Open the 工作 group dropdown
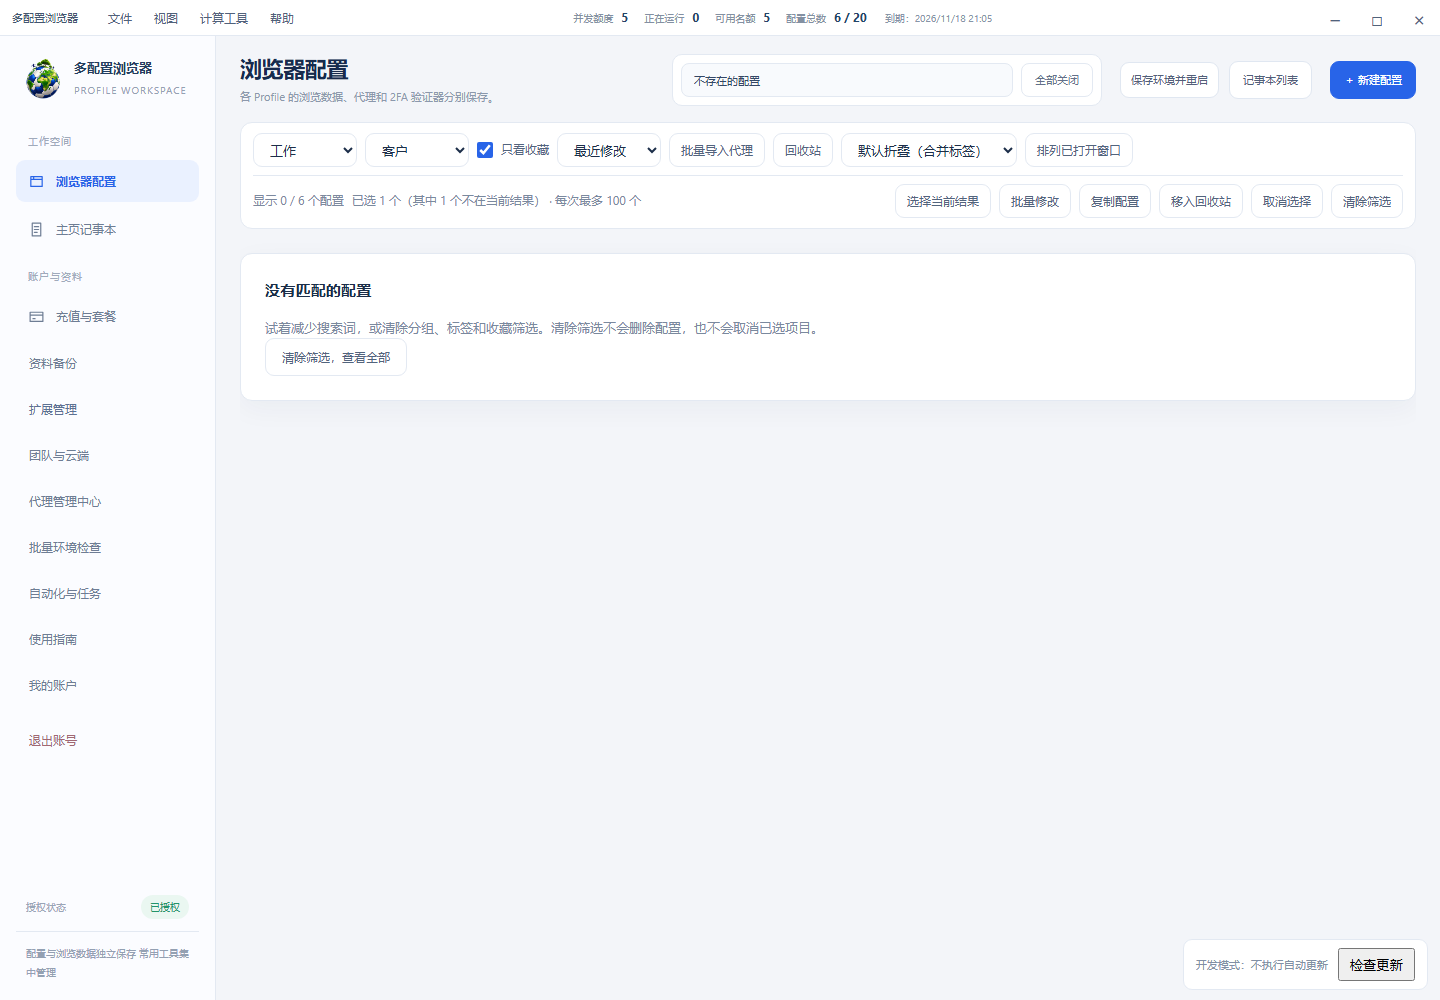The height and width of the screenshot is (1000, 1440). point(305,151)
